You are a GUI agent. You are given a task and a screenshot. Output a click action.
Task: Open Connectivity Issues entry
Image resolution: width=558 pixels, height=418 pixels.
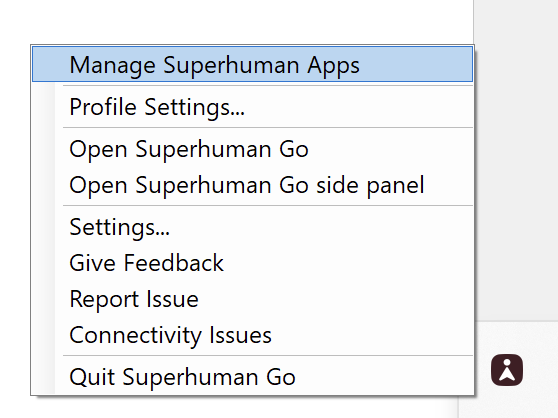[252, 335]
